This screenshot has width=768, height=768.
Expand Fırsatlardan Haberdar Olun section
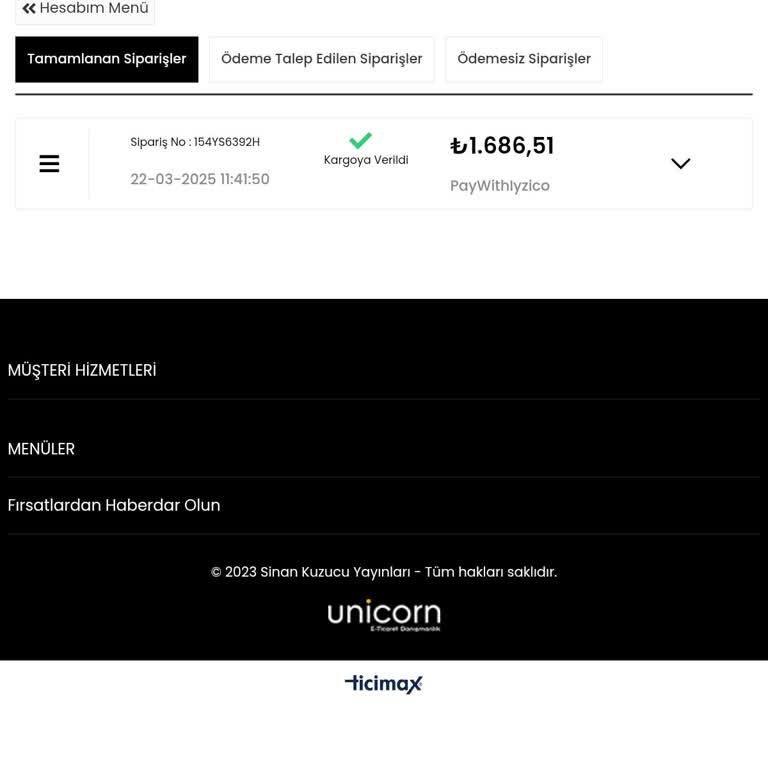(x=384, y=505)
